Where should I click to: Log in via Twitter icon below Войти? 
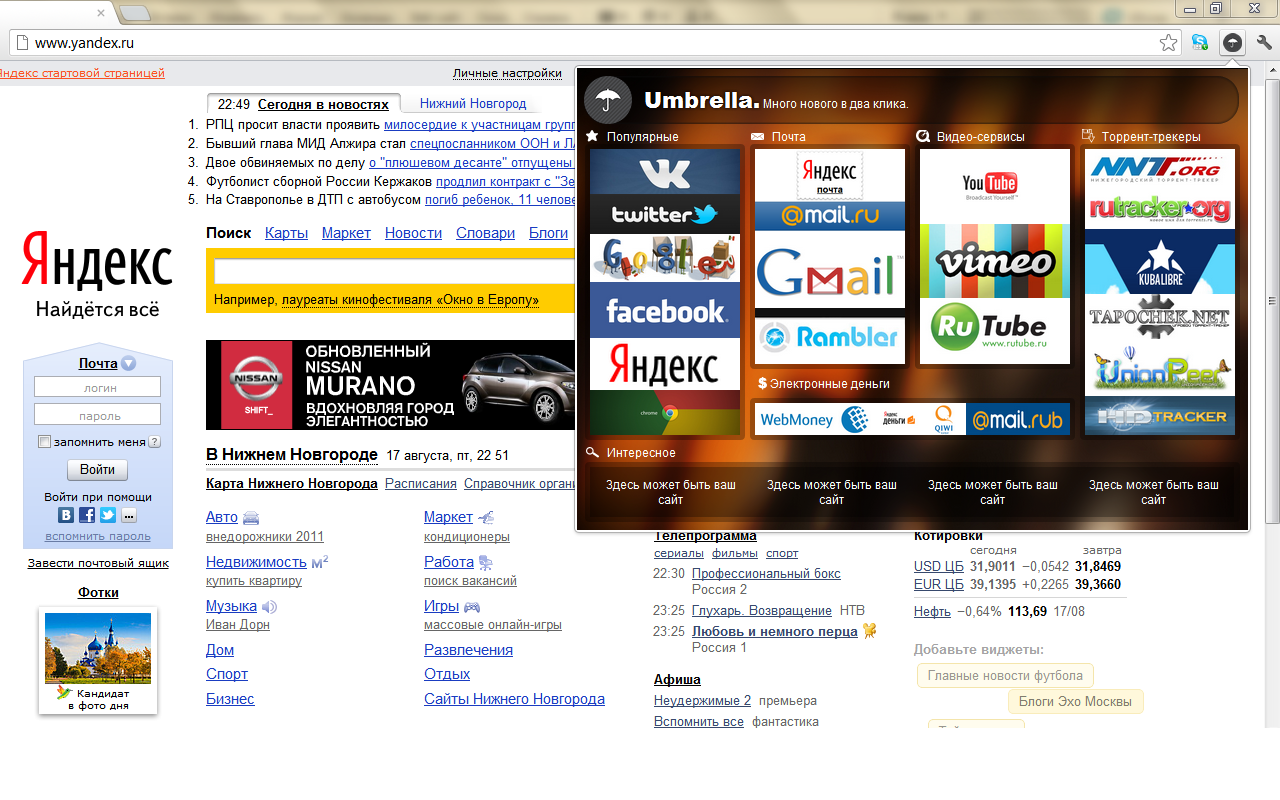pos(108,516)
